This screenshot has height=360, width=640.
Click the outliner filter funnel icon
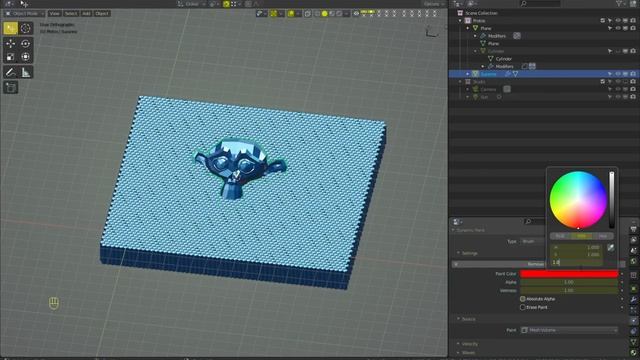click(619, 4)
